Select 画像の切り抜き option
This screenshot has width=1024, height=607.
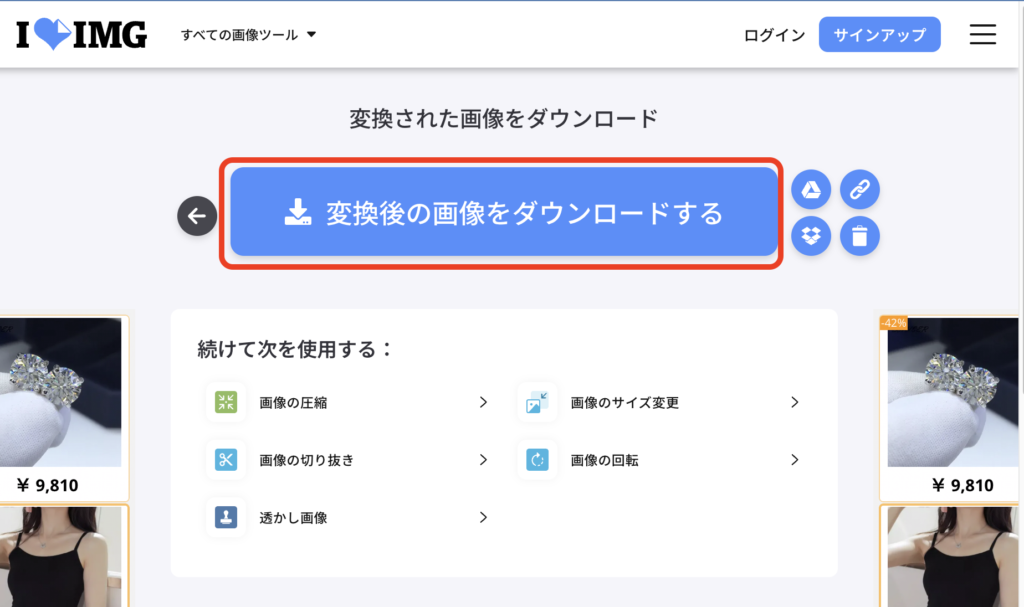pos(306,460)
